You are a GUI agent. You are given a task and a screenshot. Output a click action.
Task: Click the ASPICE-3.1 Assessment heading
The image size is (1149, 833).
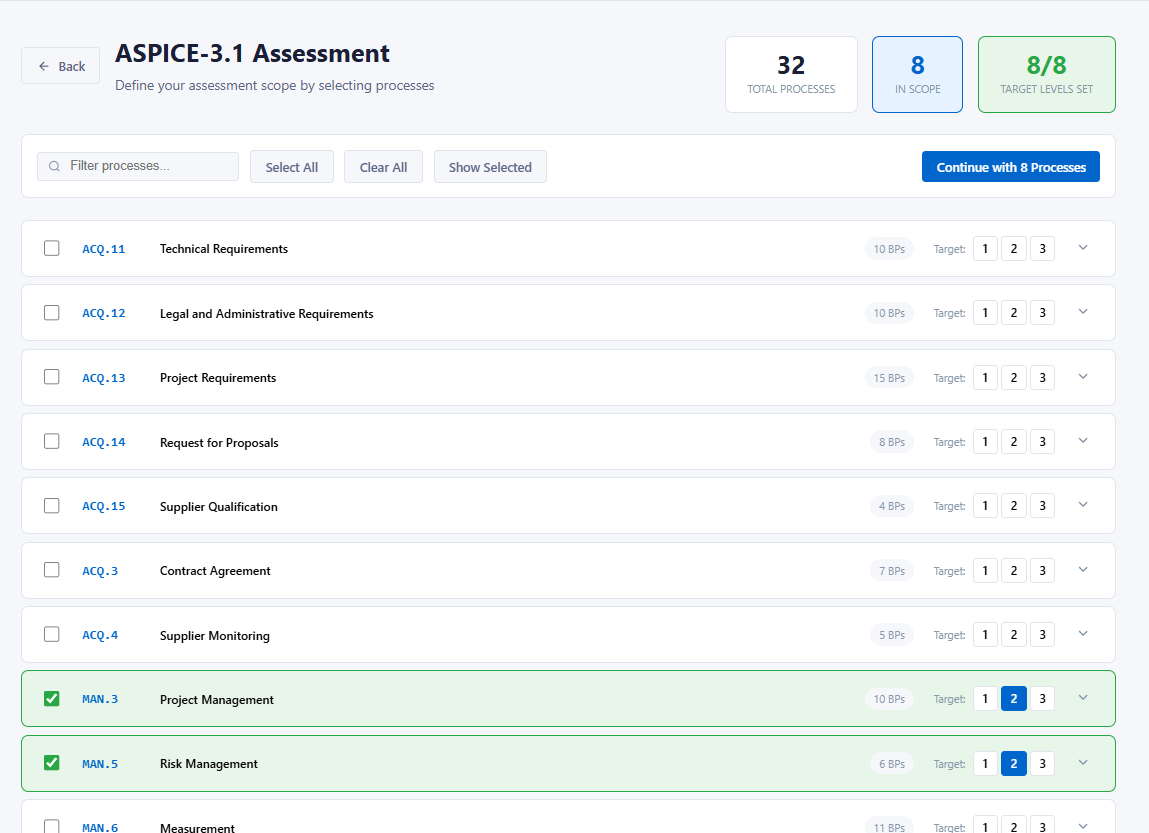(252, 53)
